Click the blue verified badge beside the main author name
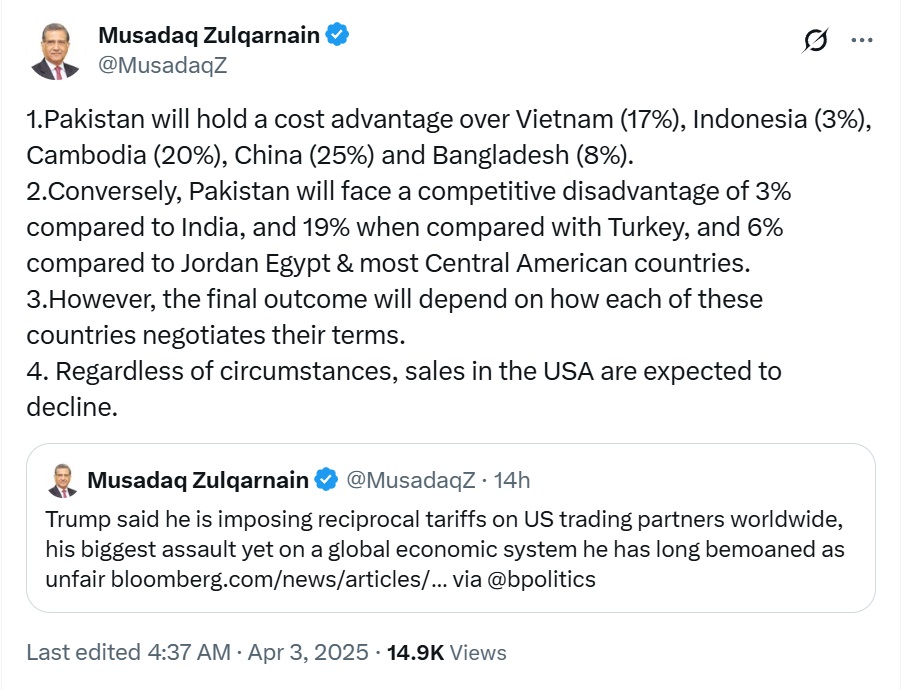The width and height of the screenshot is (905, 690). [x=338, y=35]
